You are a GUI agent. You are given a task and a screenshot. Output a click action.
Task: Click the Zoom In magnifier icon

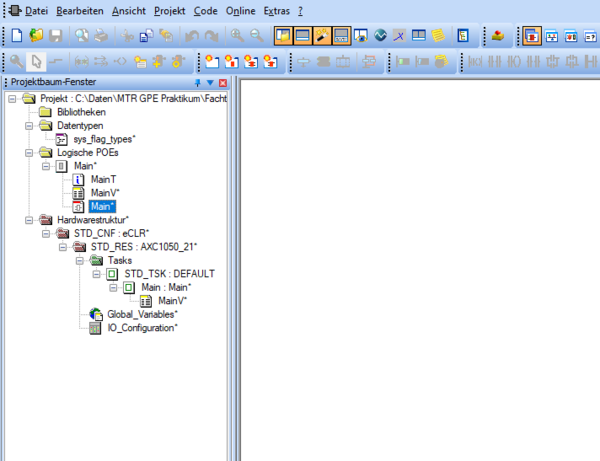pyautogui.click(x=238, y=37)
